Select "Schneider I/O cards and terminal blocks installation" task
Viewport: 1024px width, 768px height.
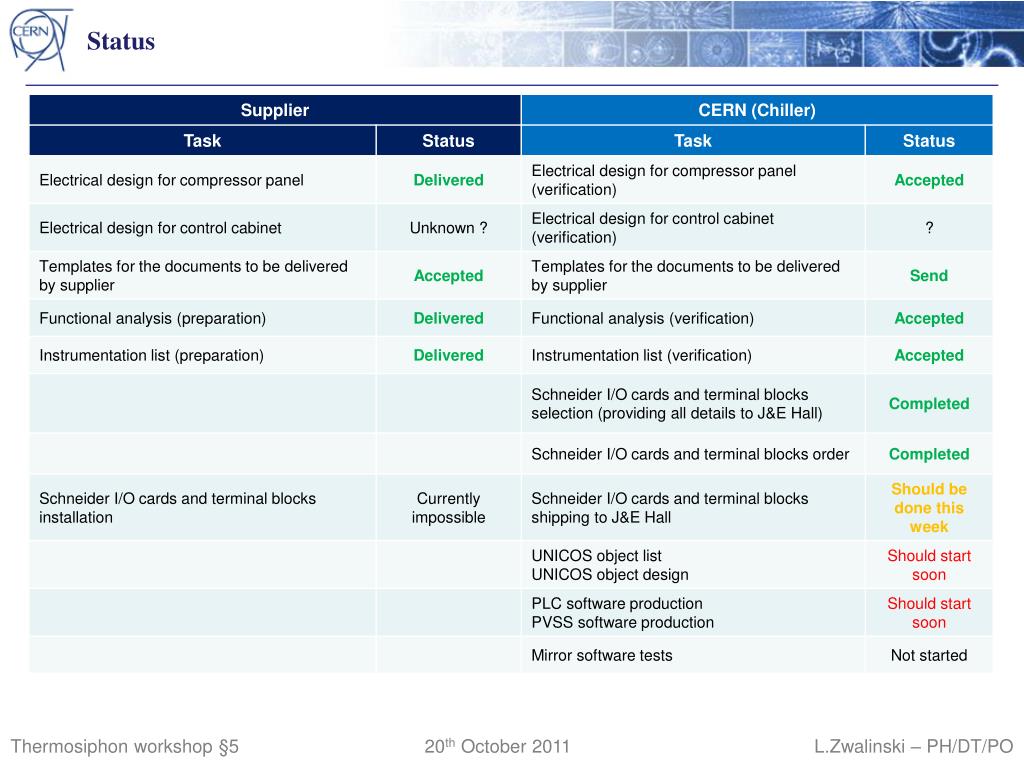[x=178, y=507]
